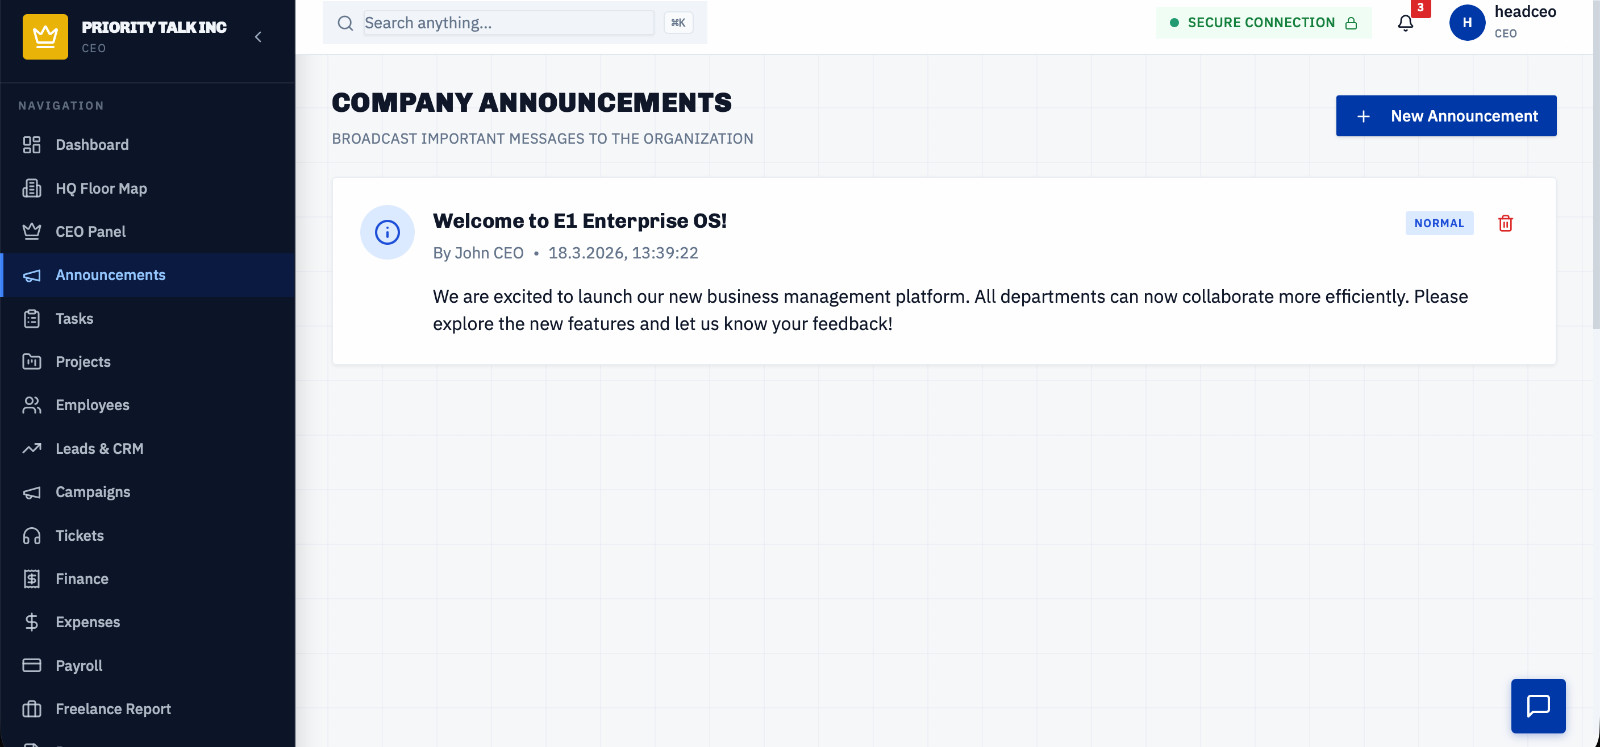Delete the Welcome announcement with trash icon

pyautogui.click(x=1505, y=223)
